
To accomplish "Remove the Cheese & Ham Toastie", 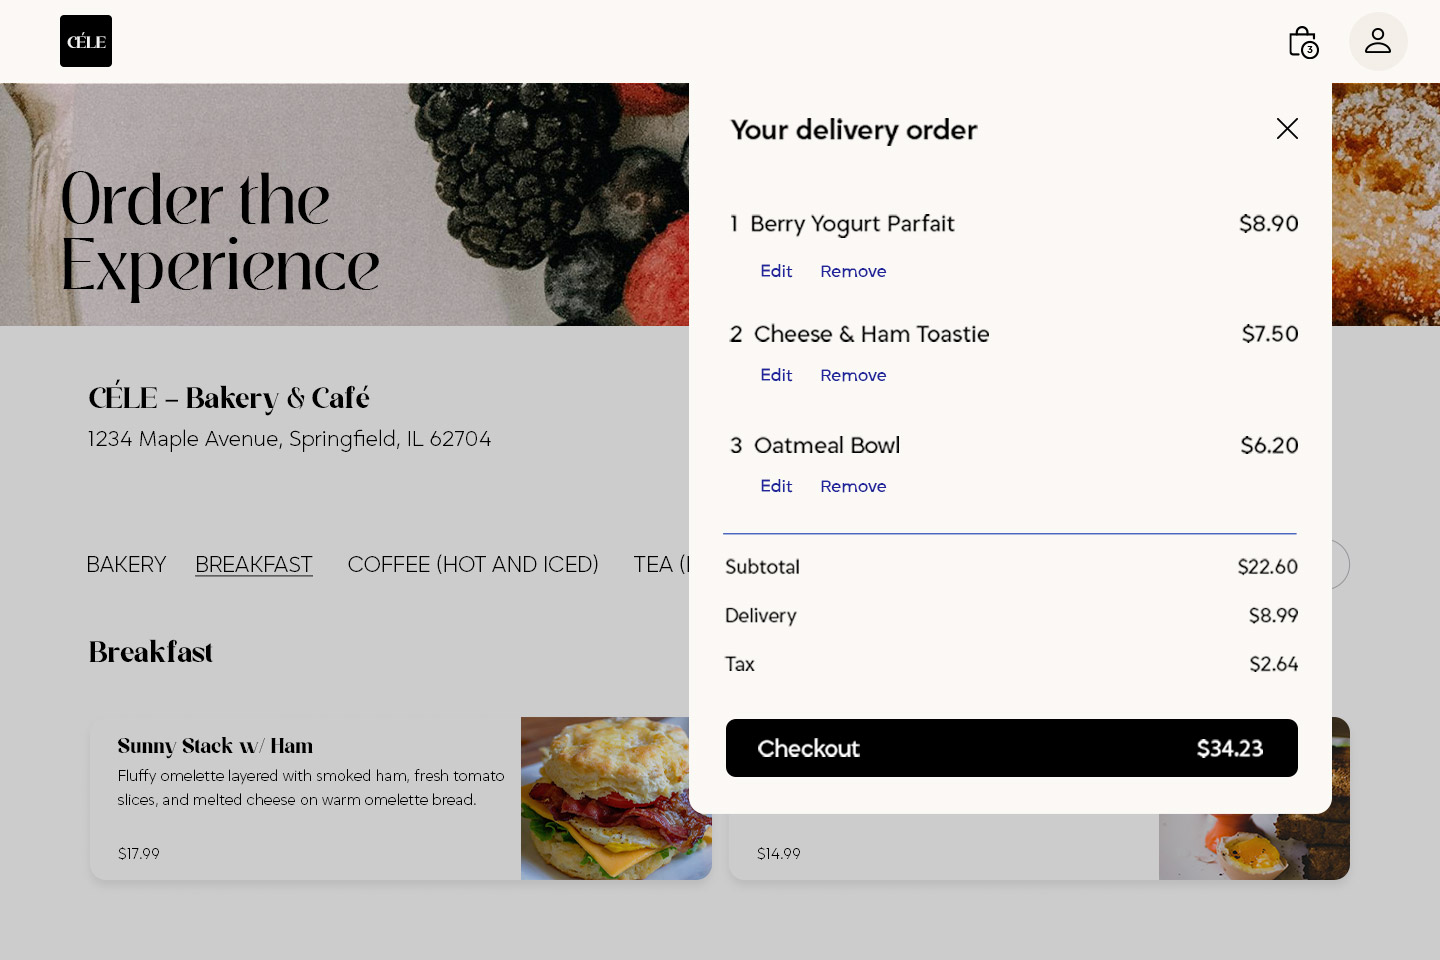I will pyautogui.click(x=853, y=375).
